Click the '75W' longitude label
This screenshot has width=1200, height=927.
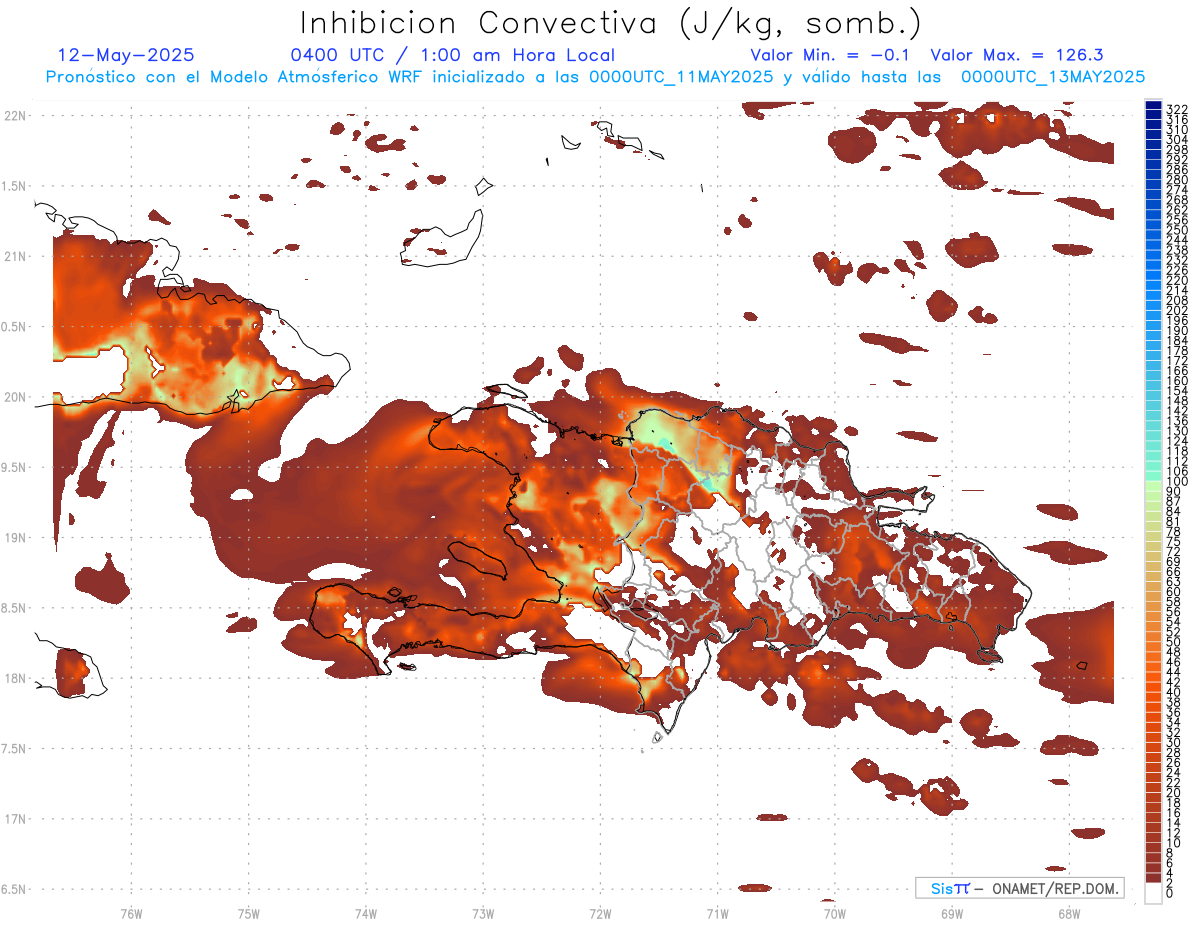pos(248,913)
